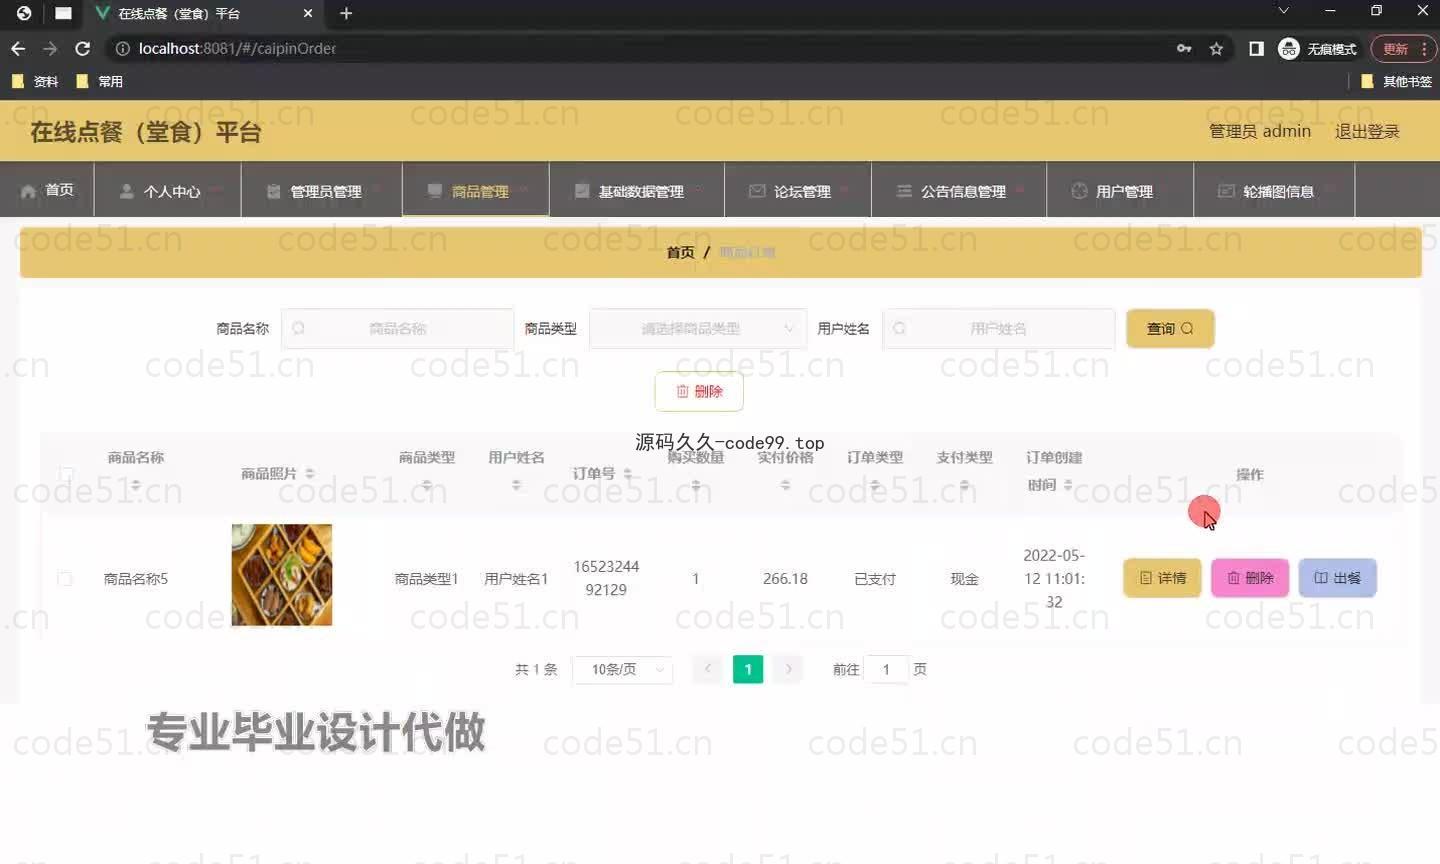The width and height of the screenshot is (1440, 864).
Task: Click the browser 更新 update button
Action: [1403, 48]
